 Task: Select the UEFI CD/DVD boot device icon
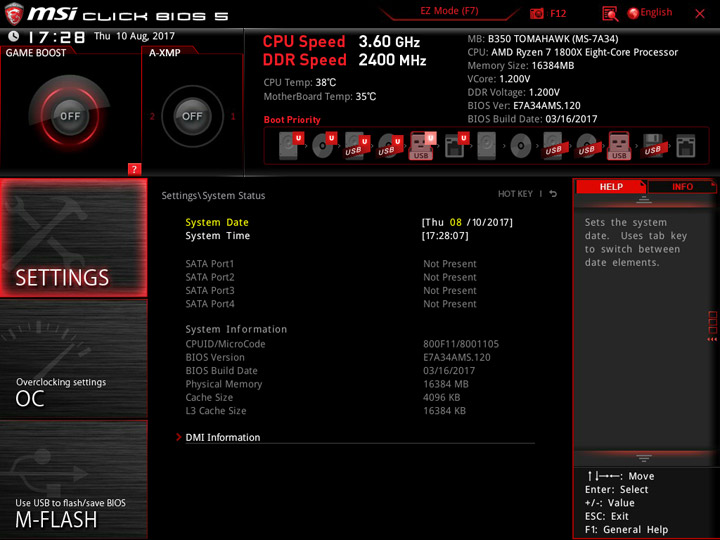coord(324,146)
